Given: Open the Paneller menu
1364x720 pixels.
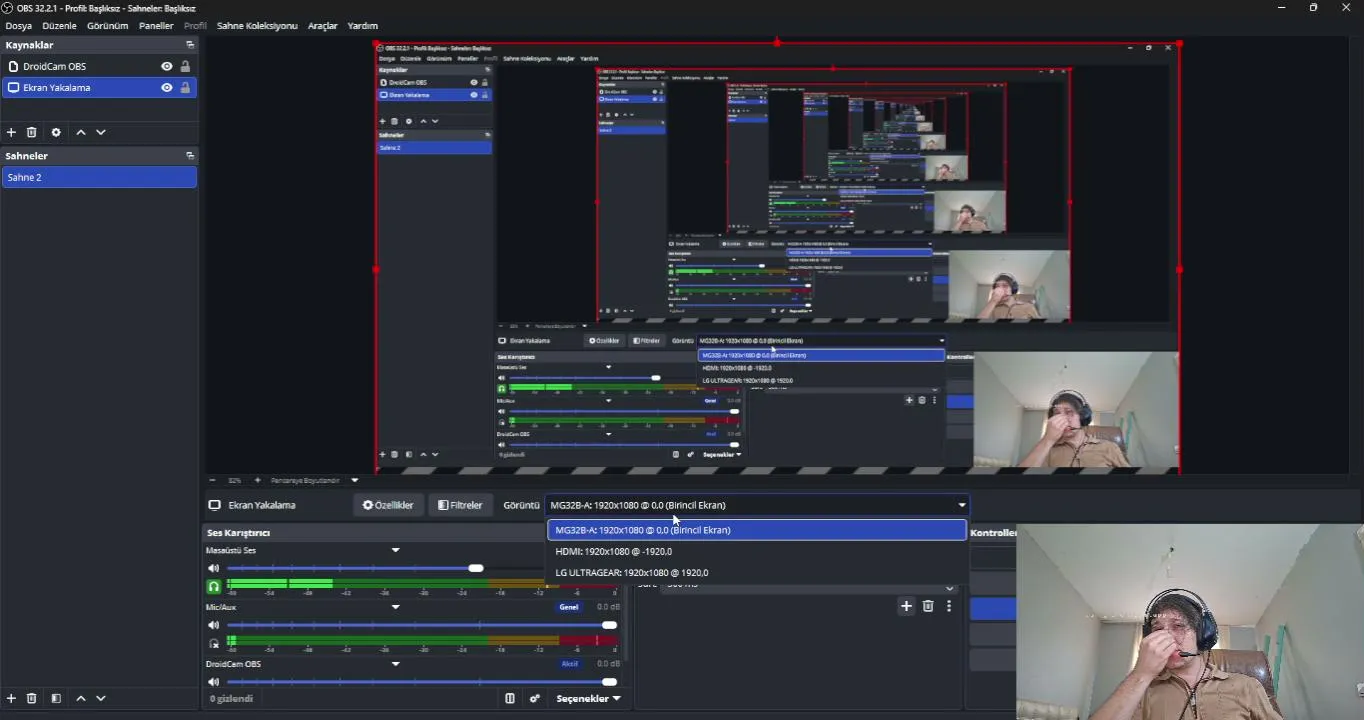Looking at the screenshot, I should coord(156,26).
